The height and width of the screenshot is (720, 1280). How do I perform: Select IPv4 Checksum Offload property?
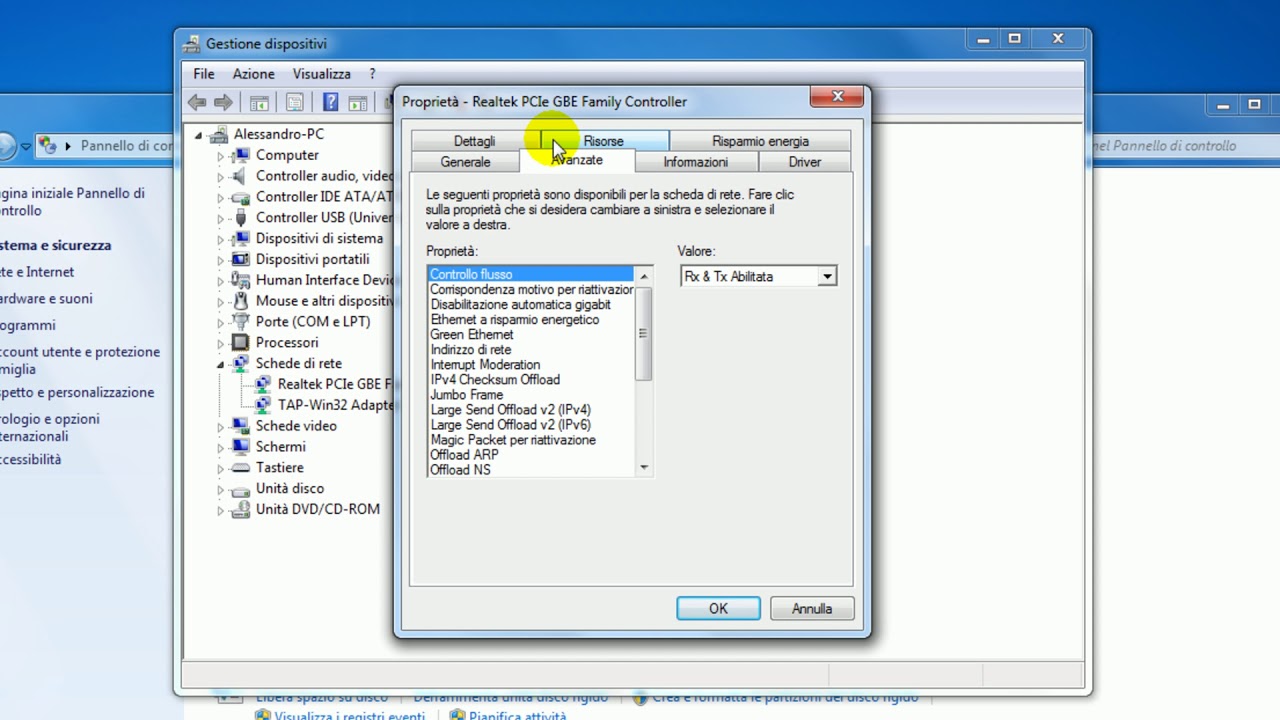495,380
